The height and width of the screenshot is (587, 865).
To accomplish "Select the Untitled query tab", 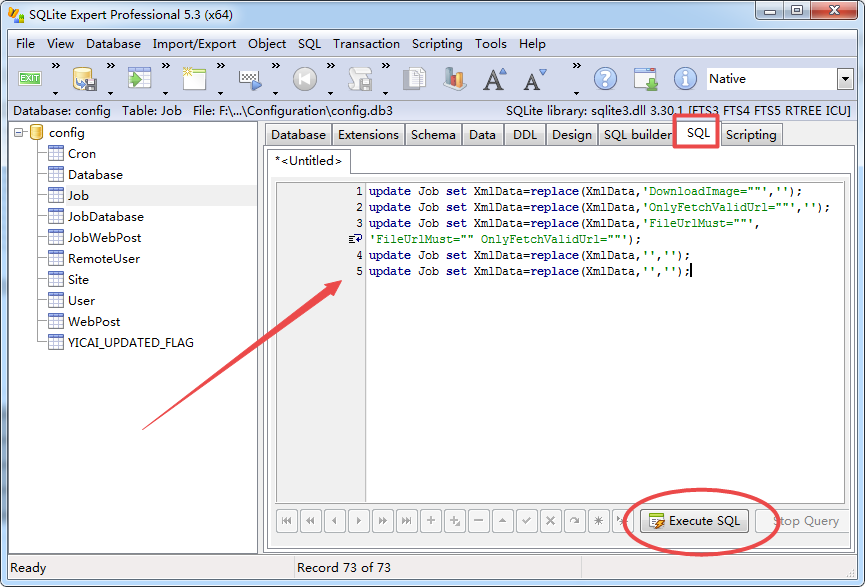I will click(x=309, y=161).
